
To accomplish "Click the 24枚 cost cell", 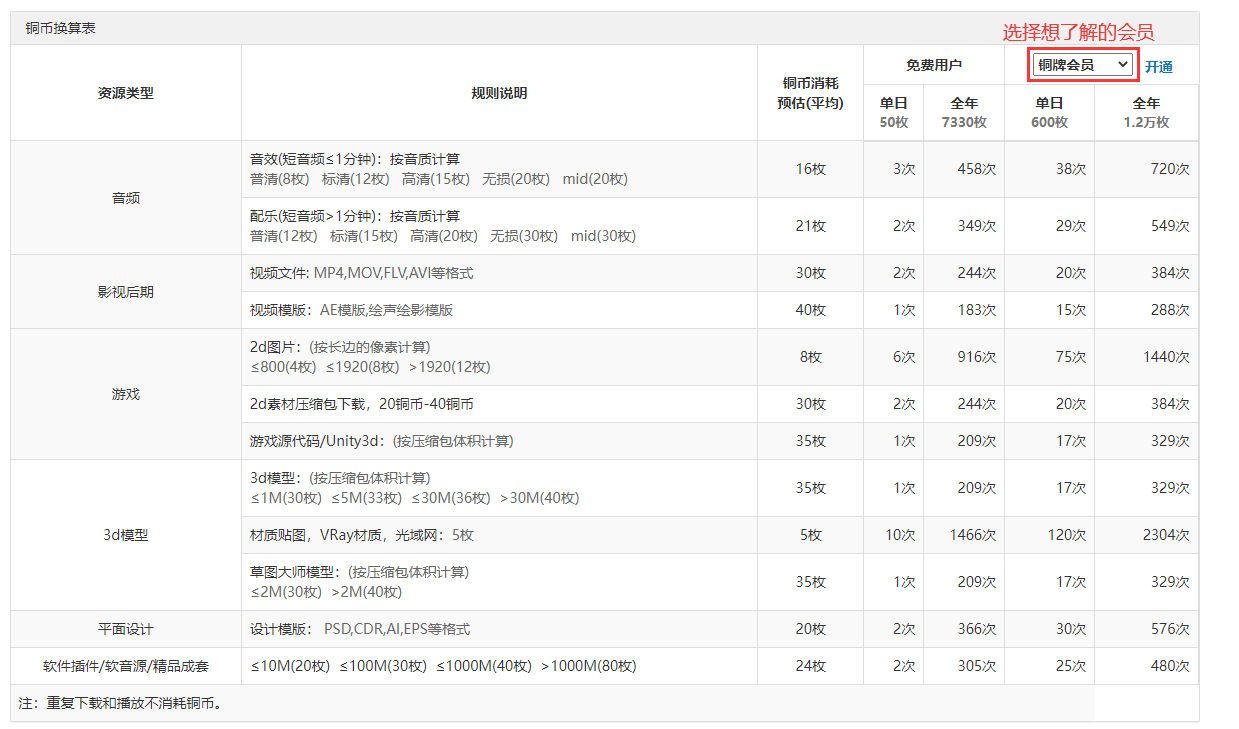I will (810, 666).
